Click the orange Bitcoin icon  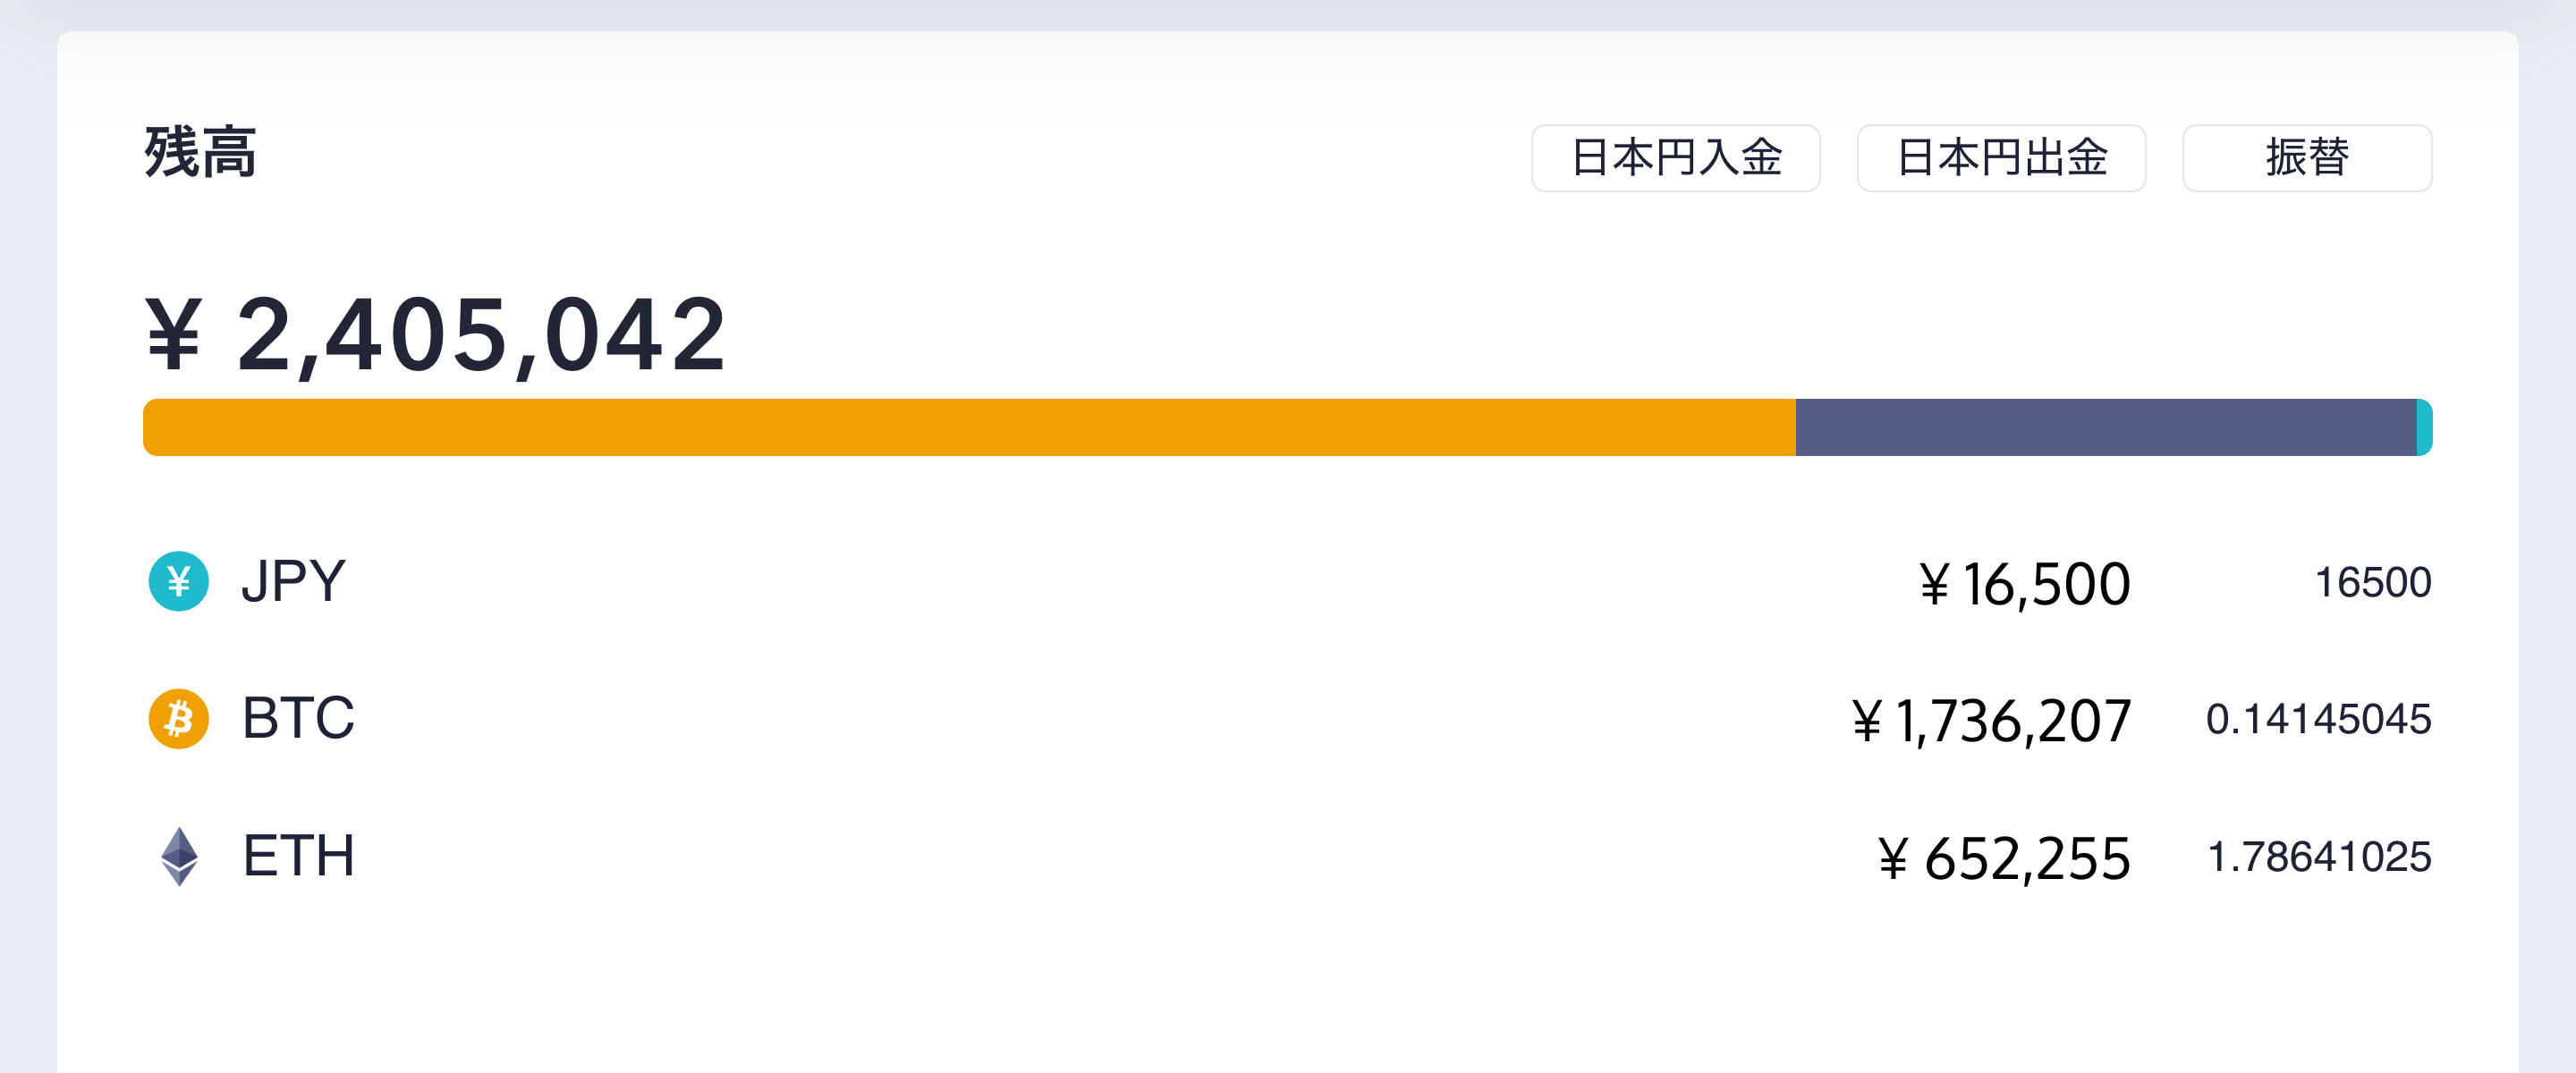pyautogui.click(x=178, y=718)
